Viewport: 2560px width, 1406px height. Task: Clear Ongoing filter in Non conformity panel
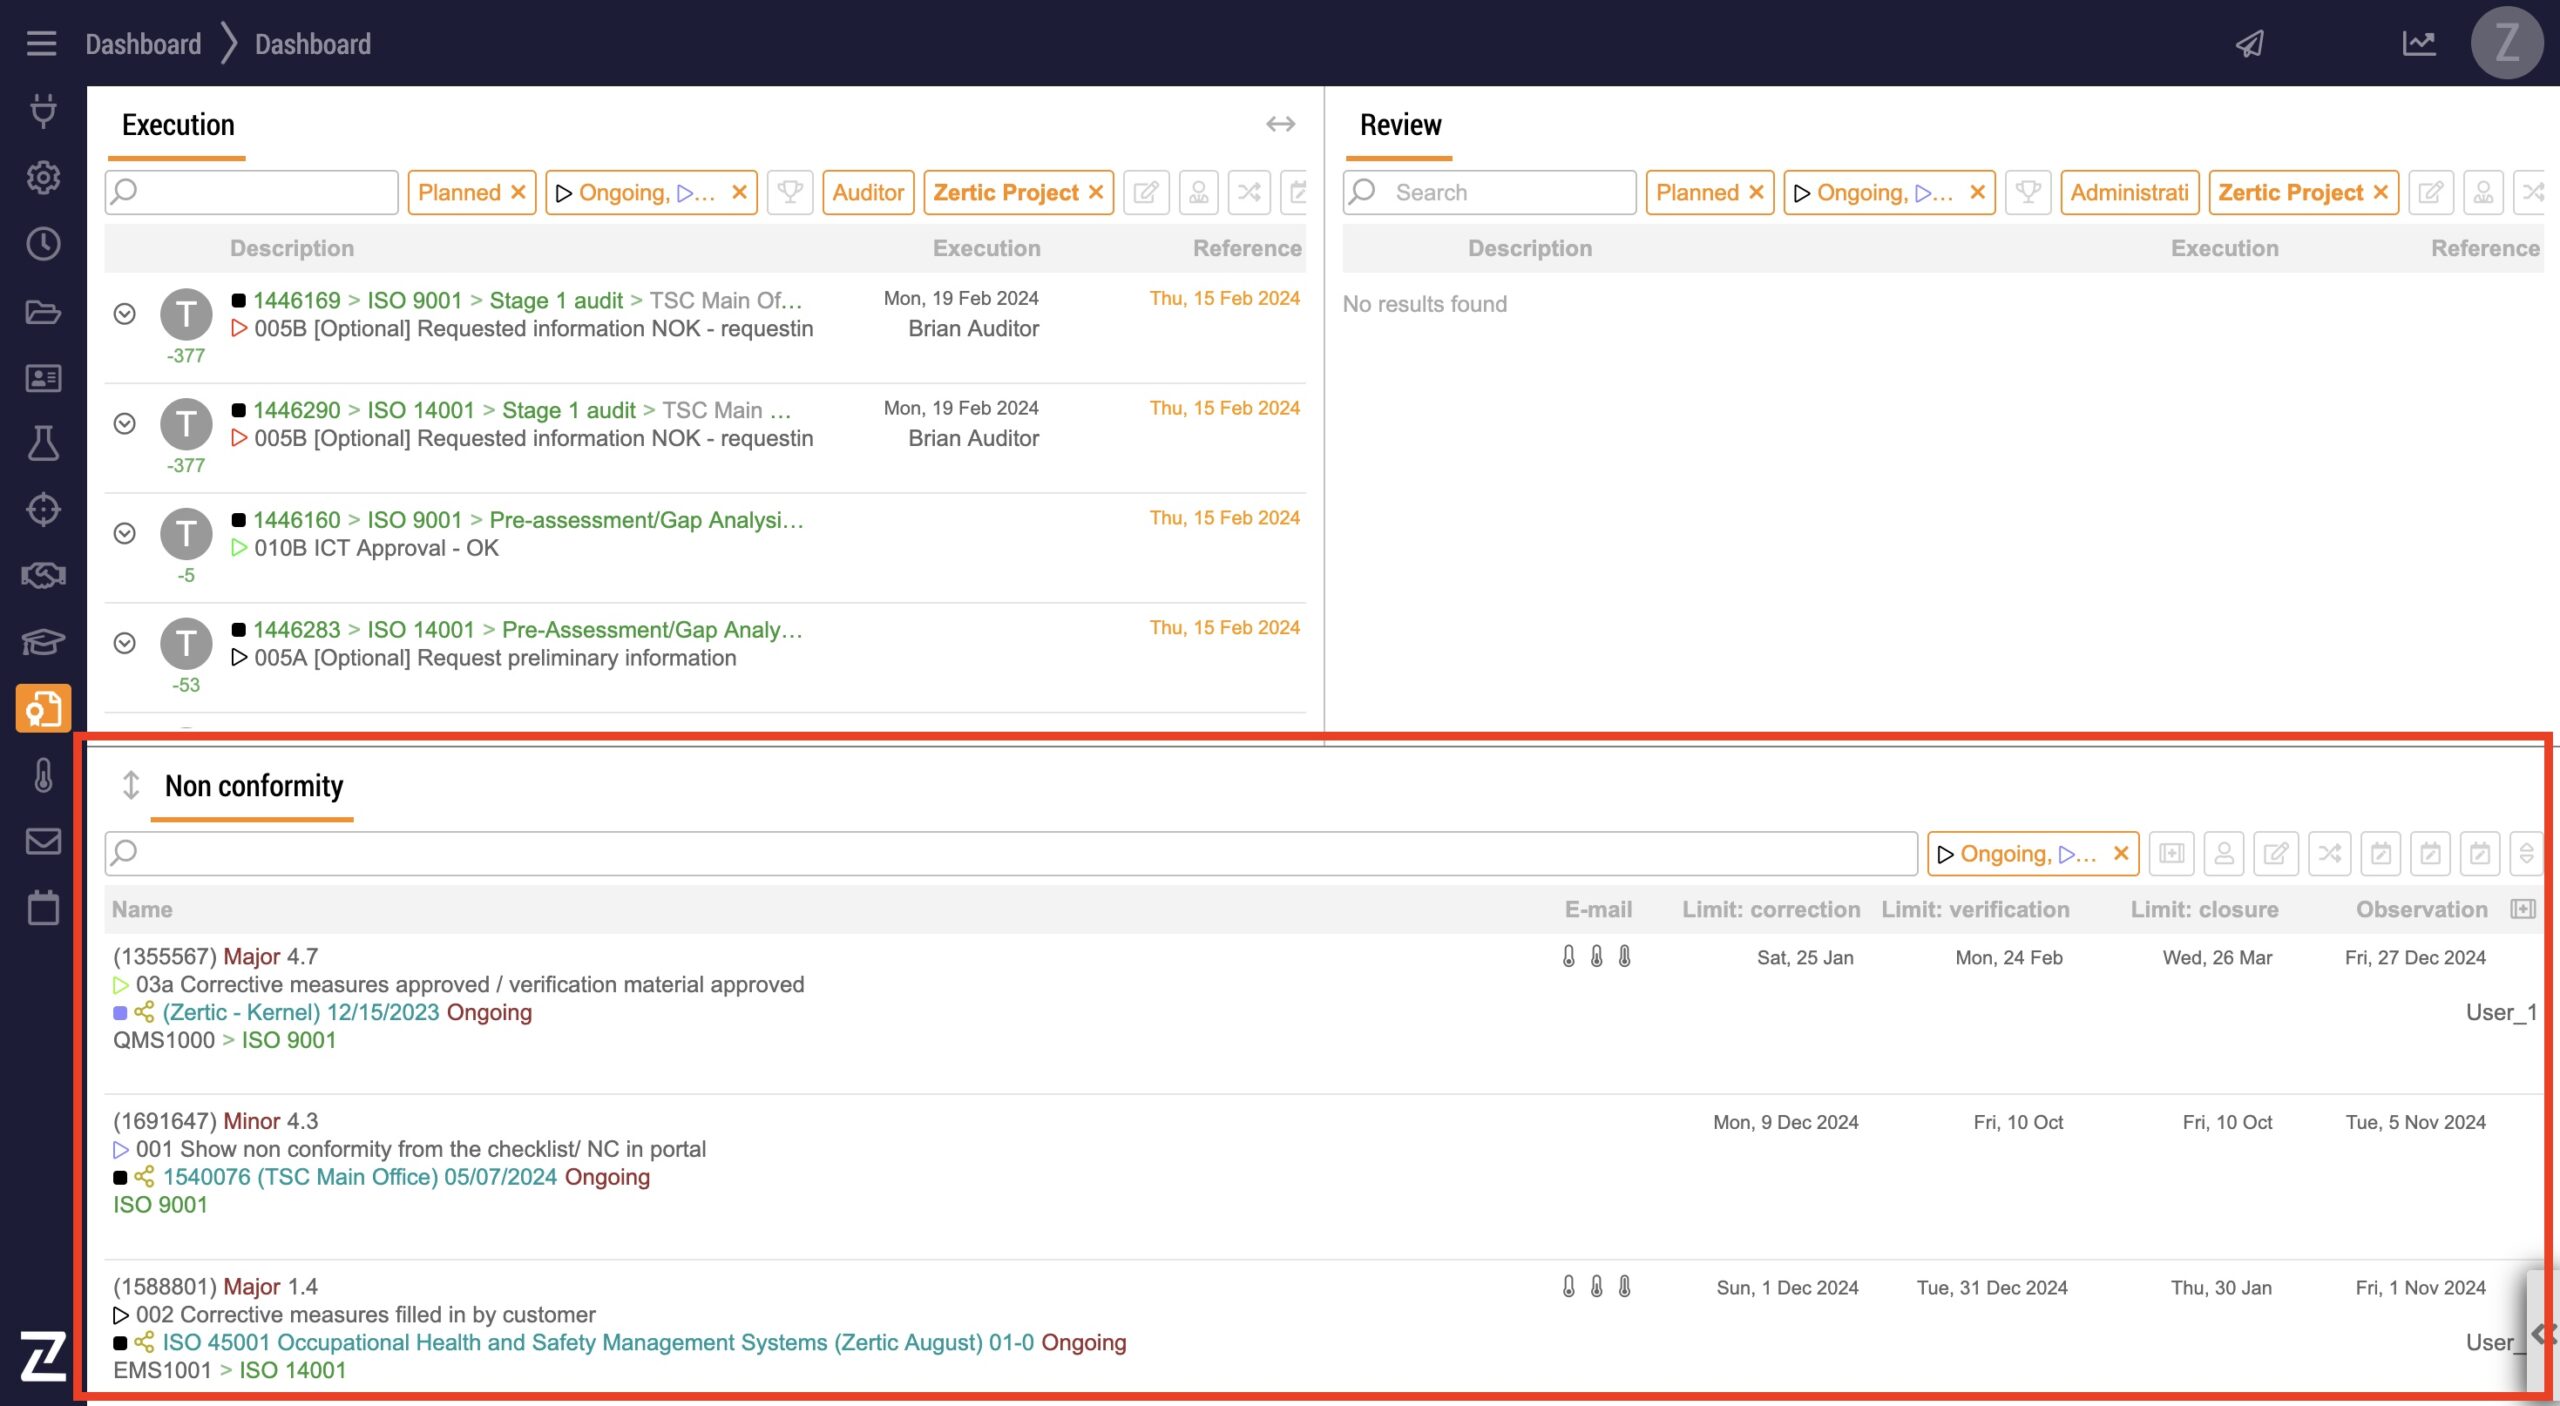[x=2120, y=853]
